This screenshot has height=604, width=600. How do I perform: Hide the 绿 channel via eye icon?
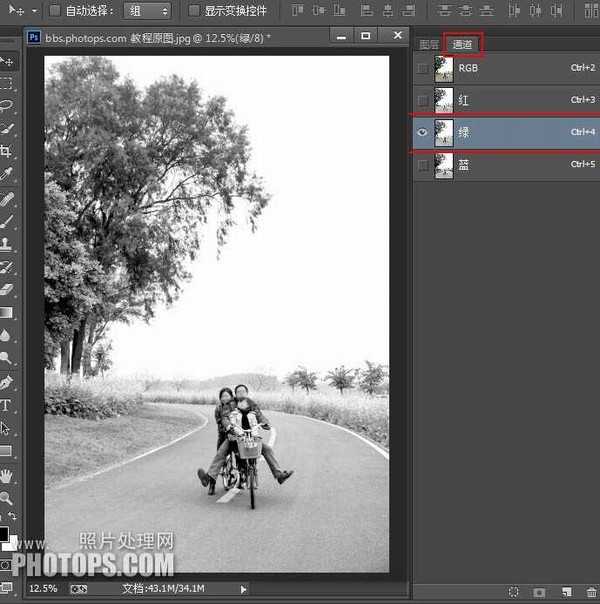(422, 133)
